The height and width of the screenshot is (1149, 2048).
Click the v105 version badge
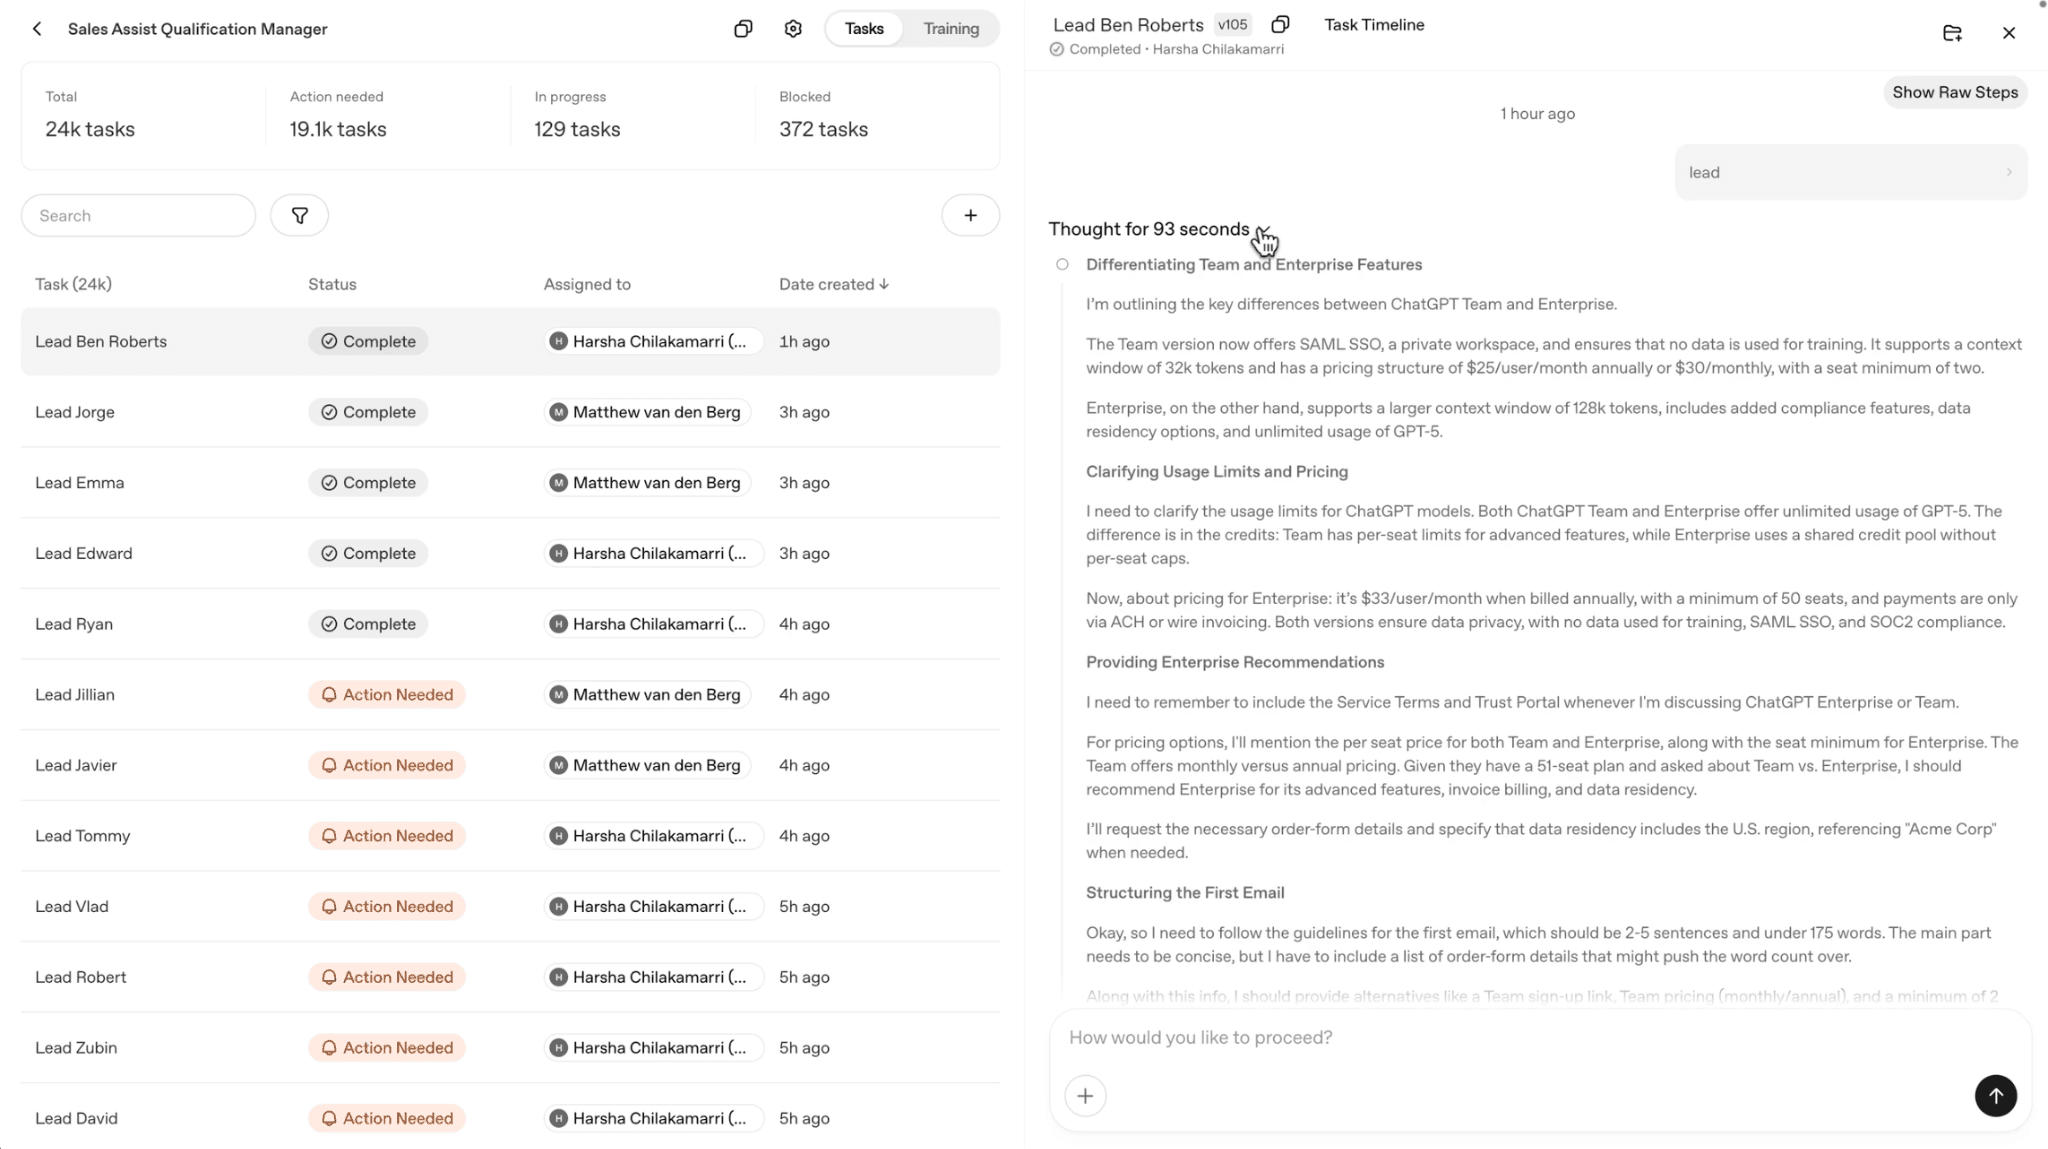click(x=1232, y=25)
